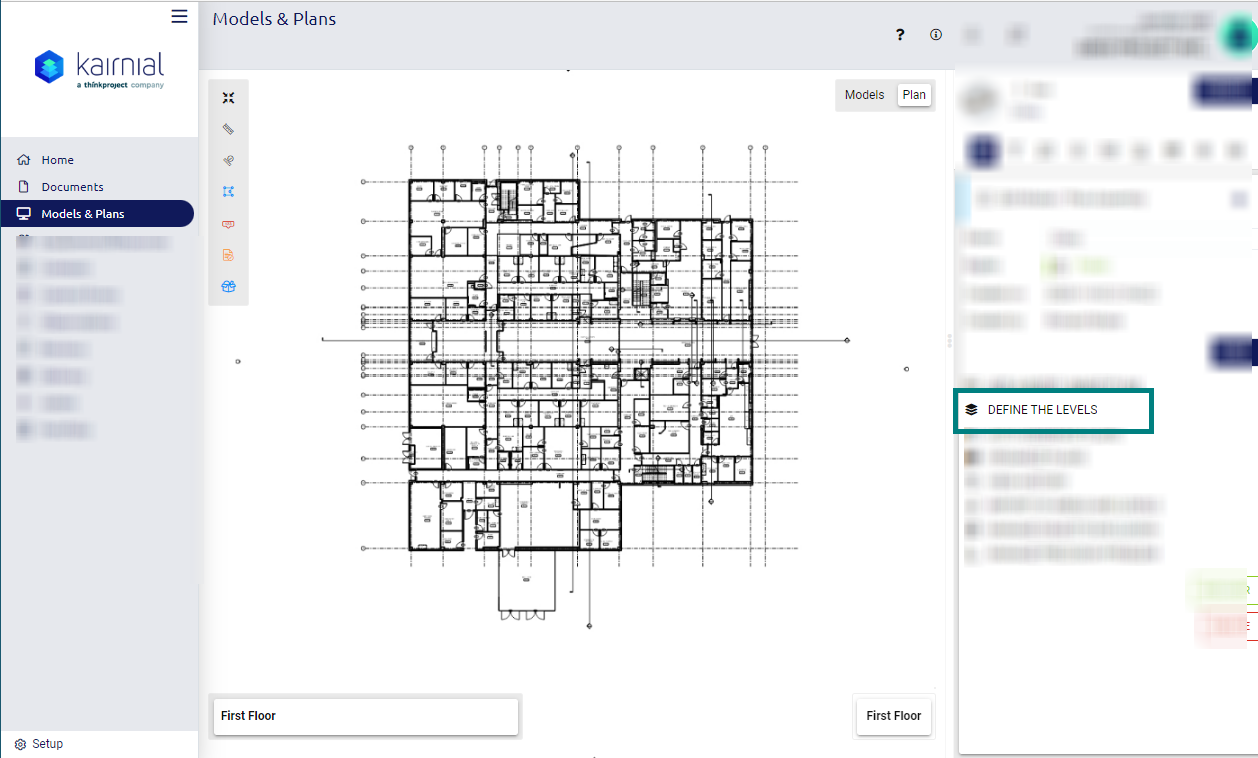Open Documents from the sidebar

tap(72, 187)
